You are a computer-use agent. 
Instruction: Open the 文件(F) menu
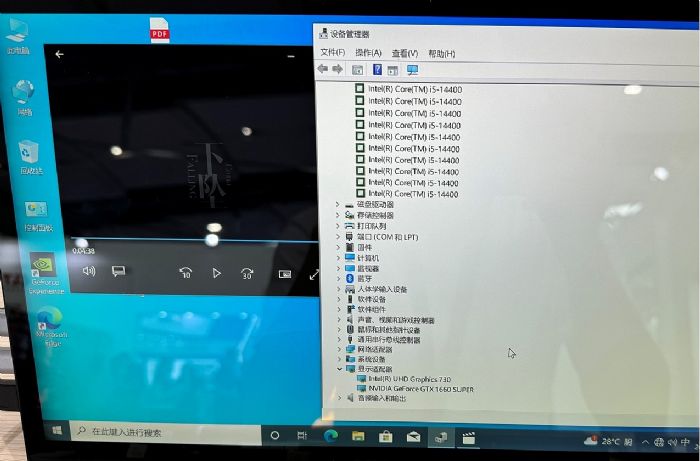(332, 53)
